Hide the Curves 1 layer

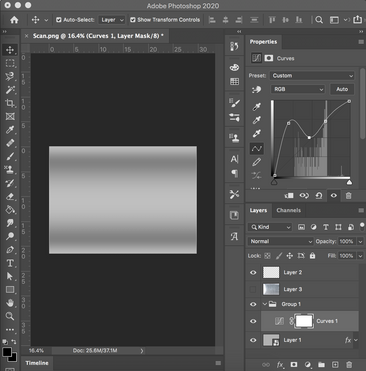(253, 321)
